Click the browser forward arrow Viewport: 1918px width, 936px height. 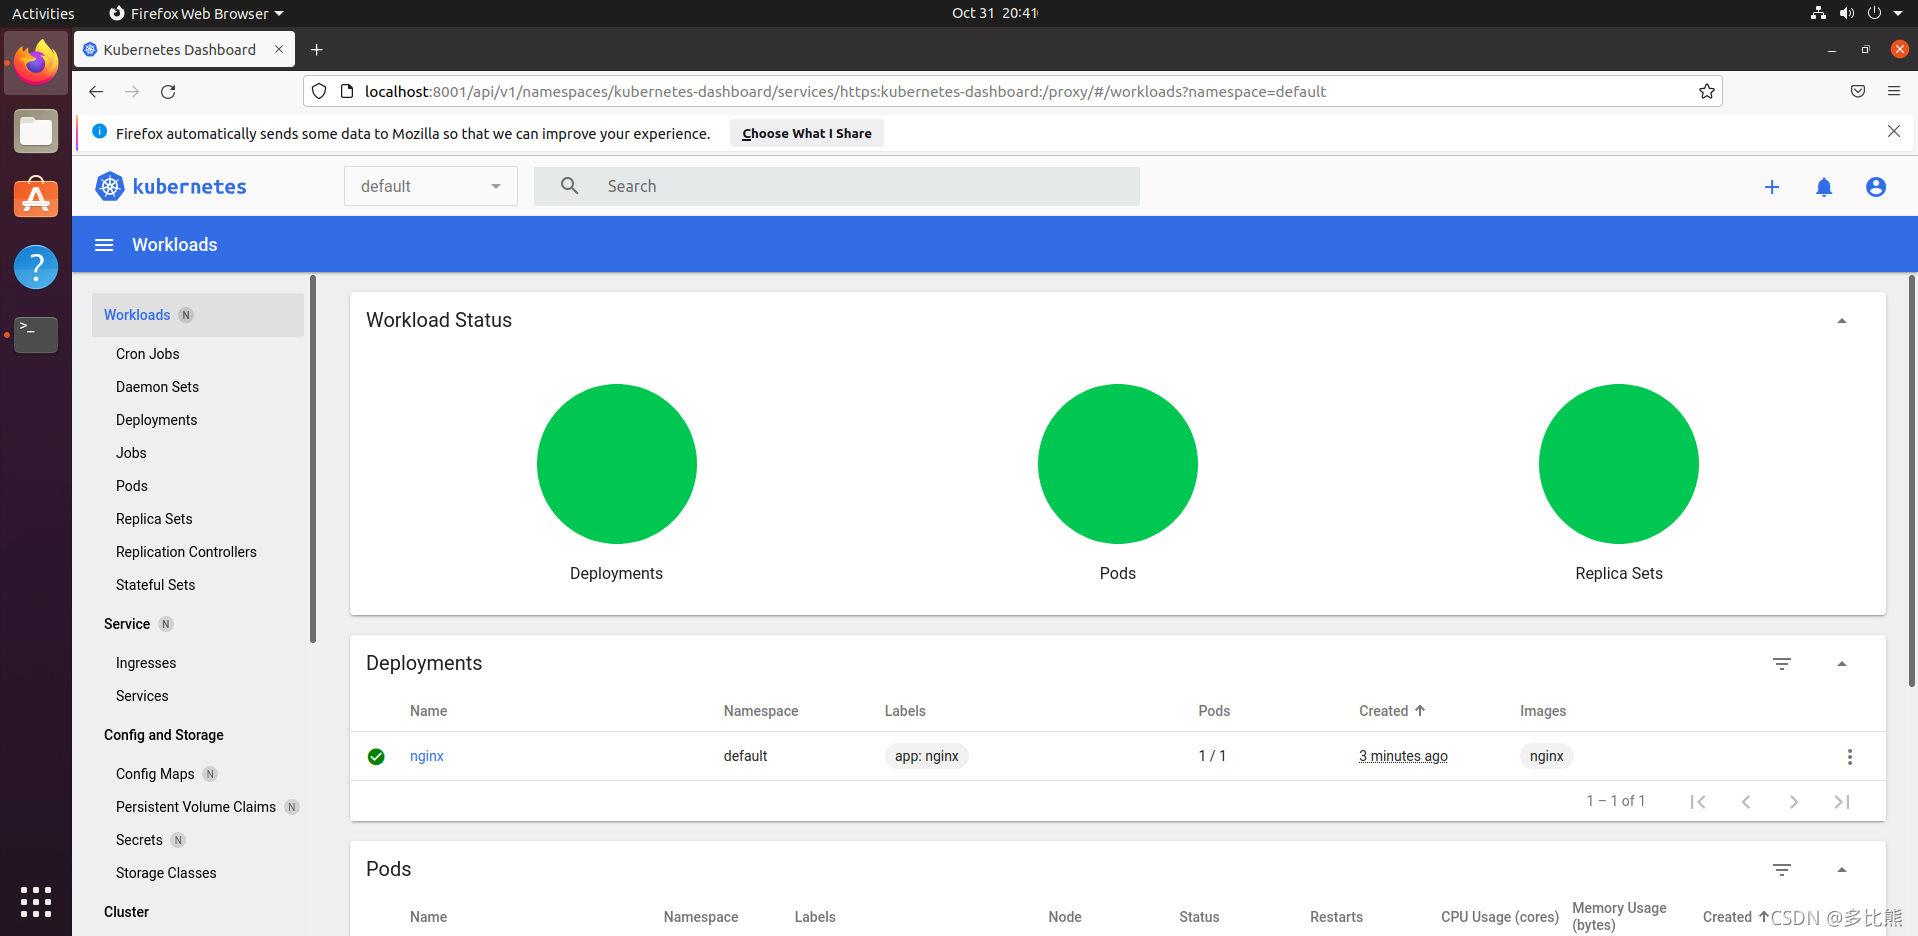click(132, 91)
